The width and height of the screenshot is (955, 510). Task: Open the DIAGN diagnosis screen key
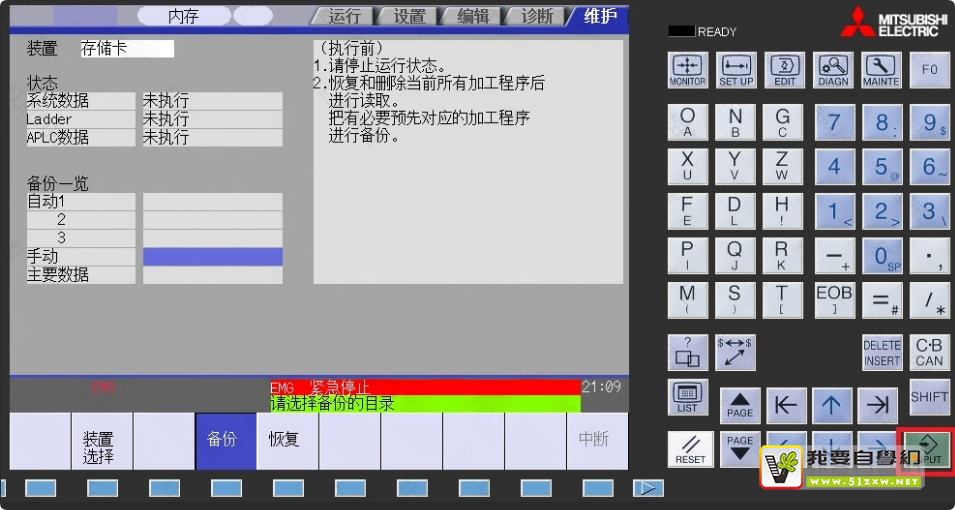point(832,70)
